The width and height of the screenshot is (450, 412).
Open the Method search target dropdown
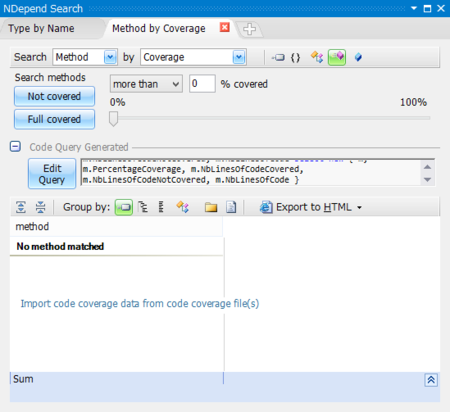[110, 57]
